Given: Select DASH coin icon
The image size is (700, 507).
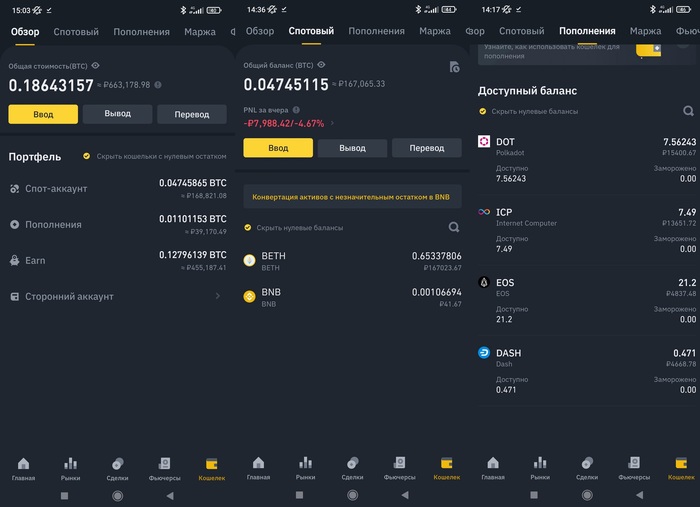Looking at the screenshot, I should tap(484, 353).
